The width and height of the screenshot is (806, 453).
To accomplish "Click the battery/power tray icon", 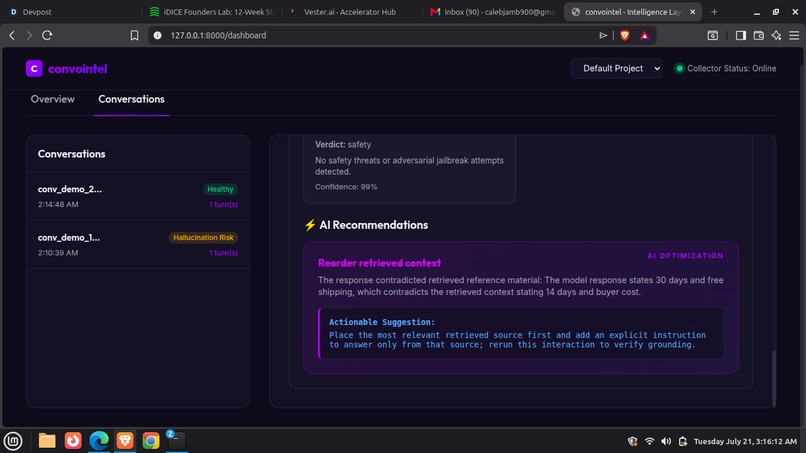I will [683, 441].
